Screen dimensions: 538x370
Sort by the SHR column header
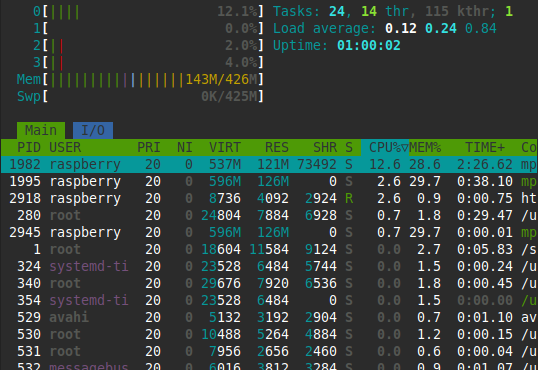325,148
